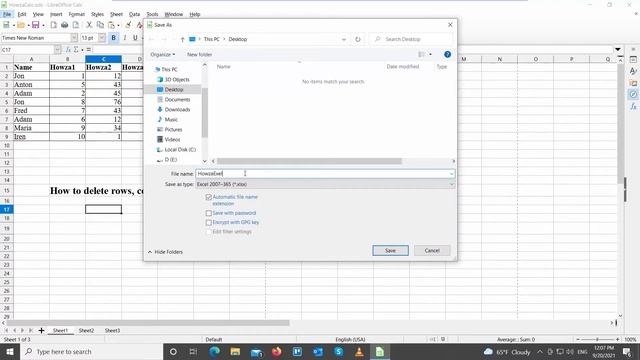
Task: Enable Encrypt with GPG key checkbox
Action: point(209,222)
